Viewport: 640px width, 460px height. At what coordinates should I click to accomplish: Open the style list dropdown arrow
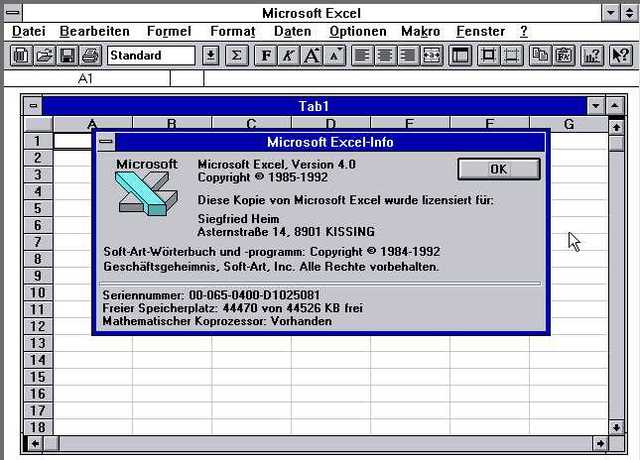coord(210,55)
